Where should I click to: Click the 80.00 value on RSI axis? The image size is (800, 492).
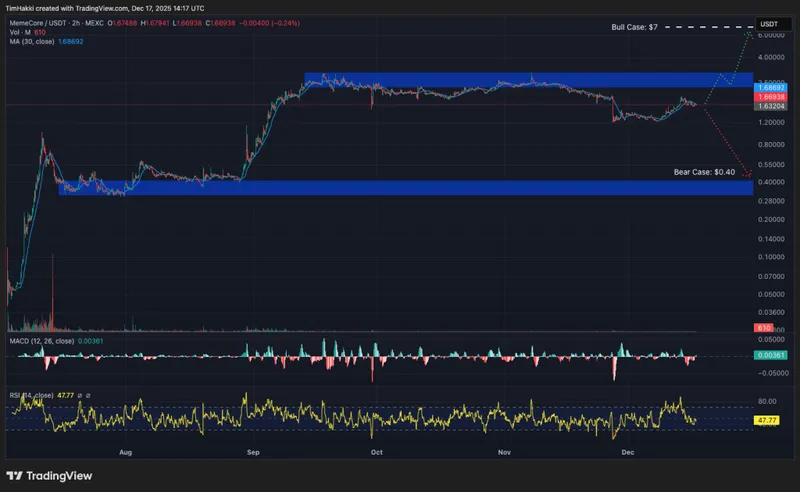click(767, 401)
